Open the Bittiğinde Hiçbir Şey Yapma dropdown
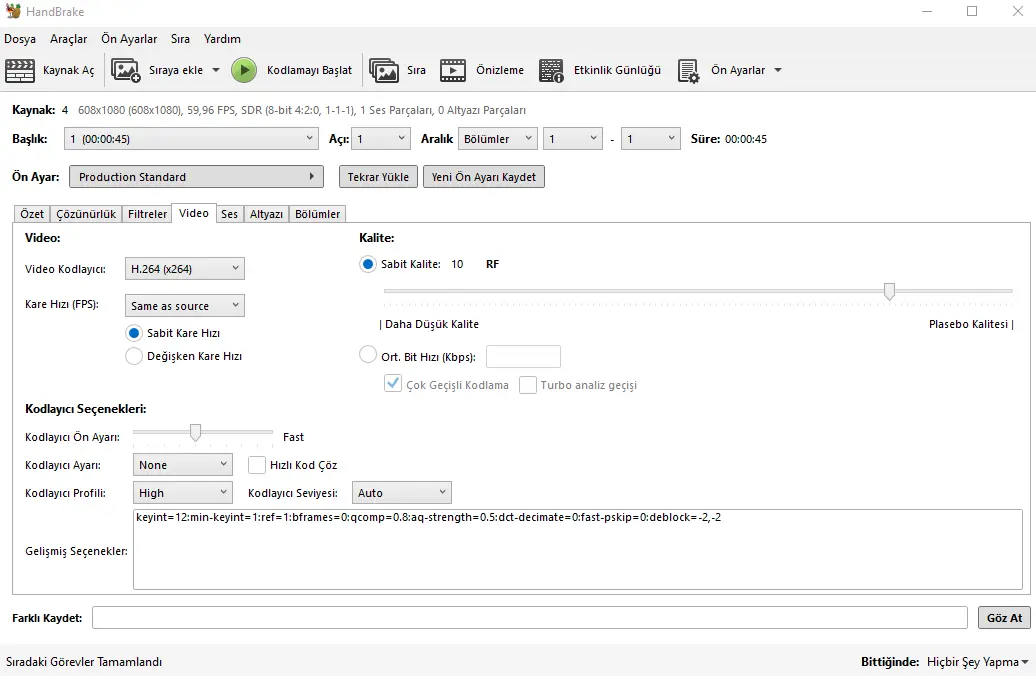Image resolution: width=1036 pixels, height=676 pixels. coord(977,662)
